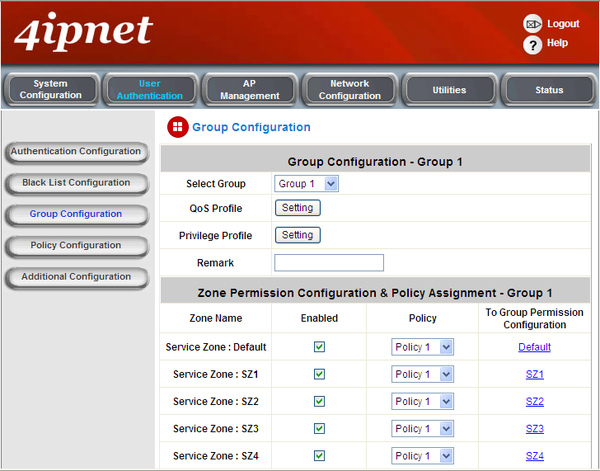Open the System Configuration tab
Image resolution: width=600 pixels, height=471 pixels.
(x=51, y=90)
